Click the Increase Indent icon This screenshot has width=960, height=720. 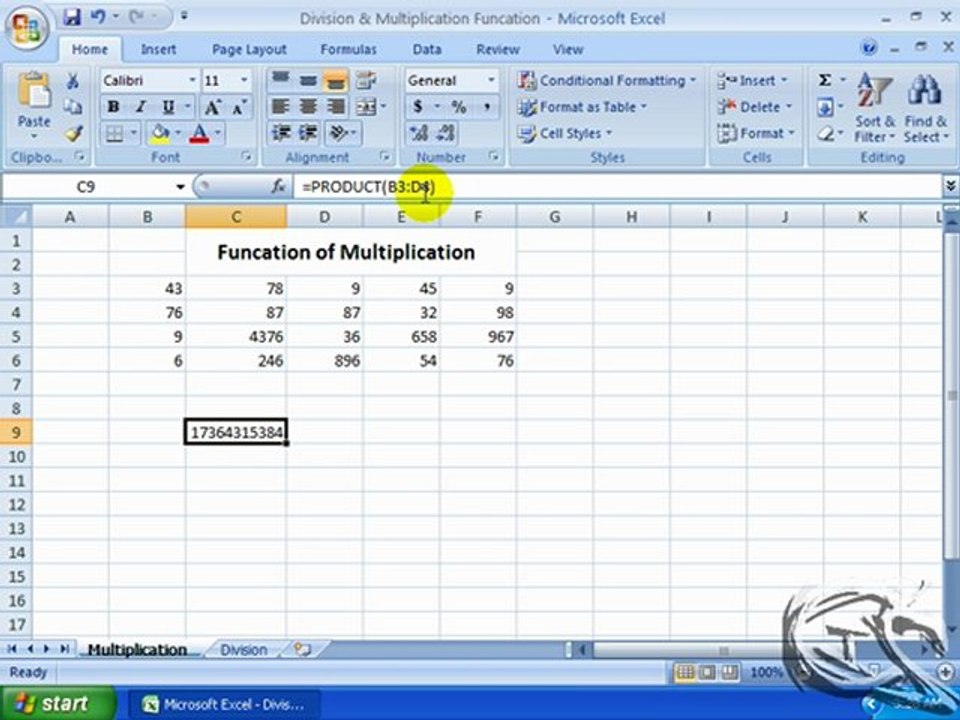tap(308, 133)
